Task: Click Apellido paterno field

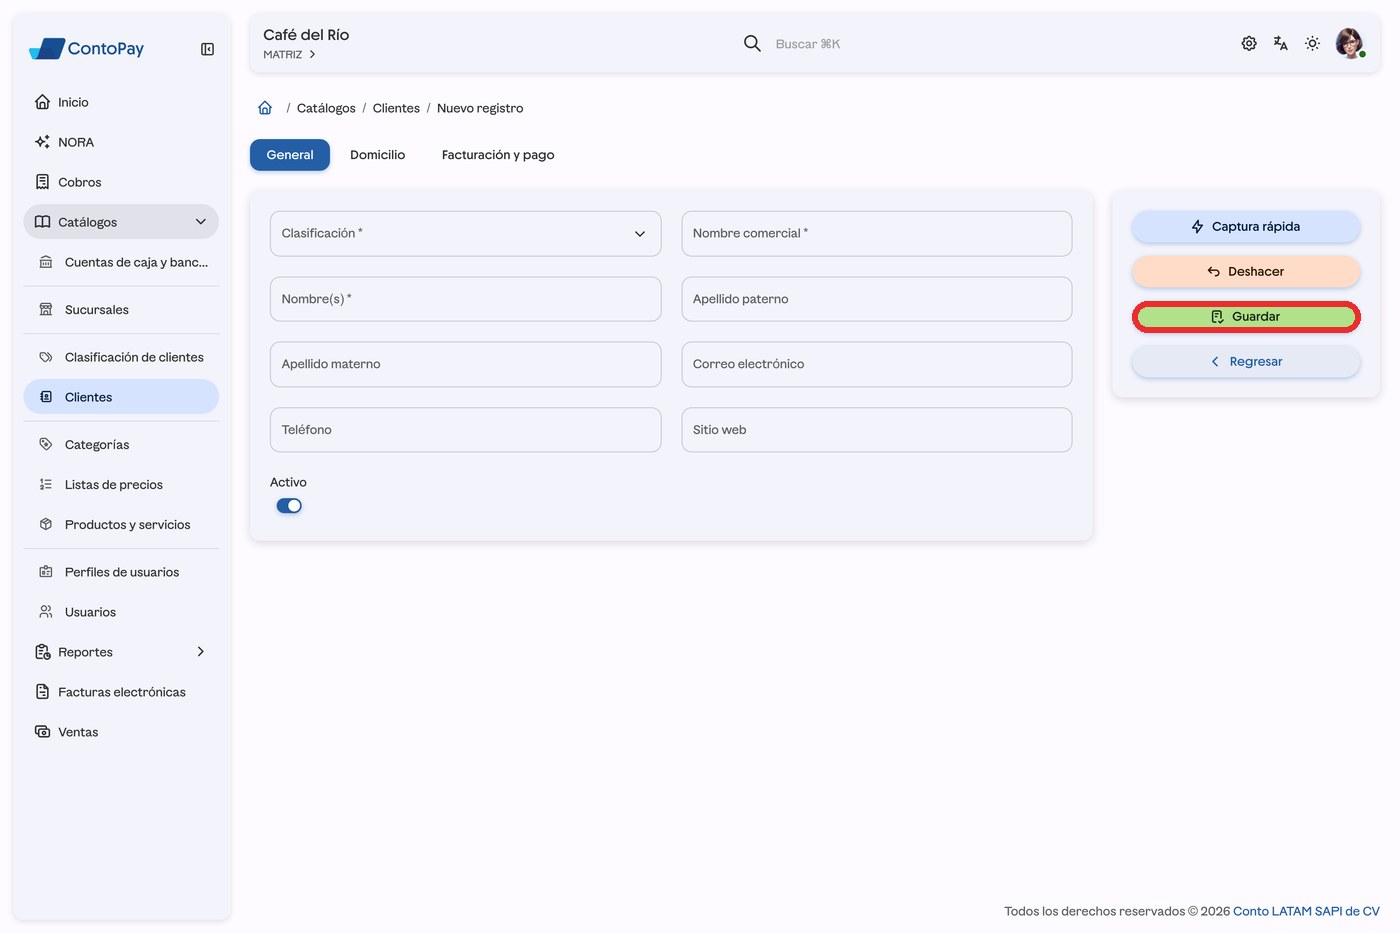Action: pos(877,299)
